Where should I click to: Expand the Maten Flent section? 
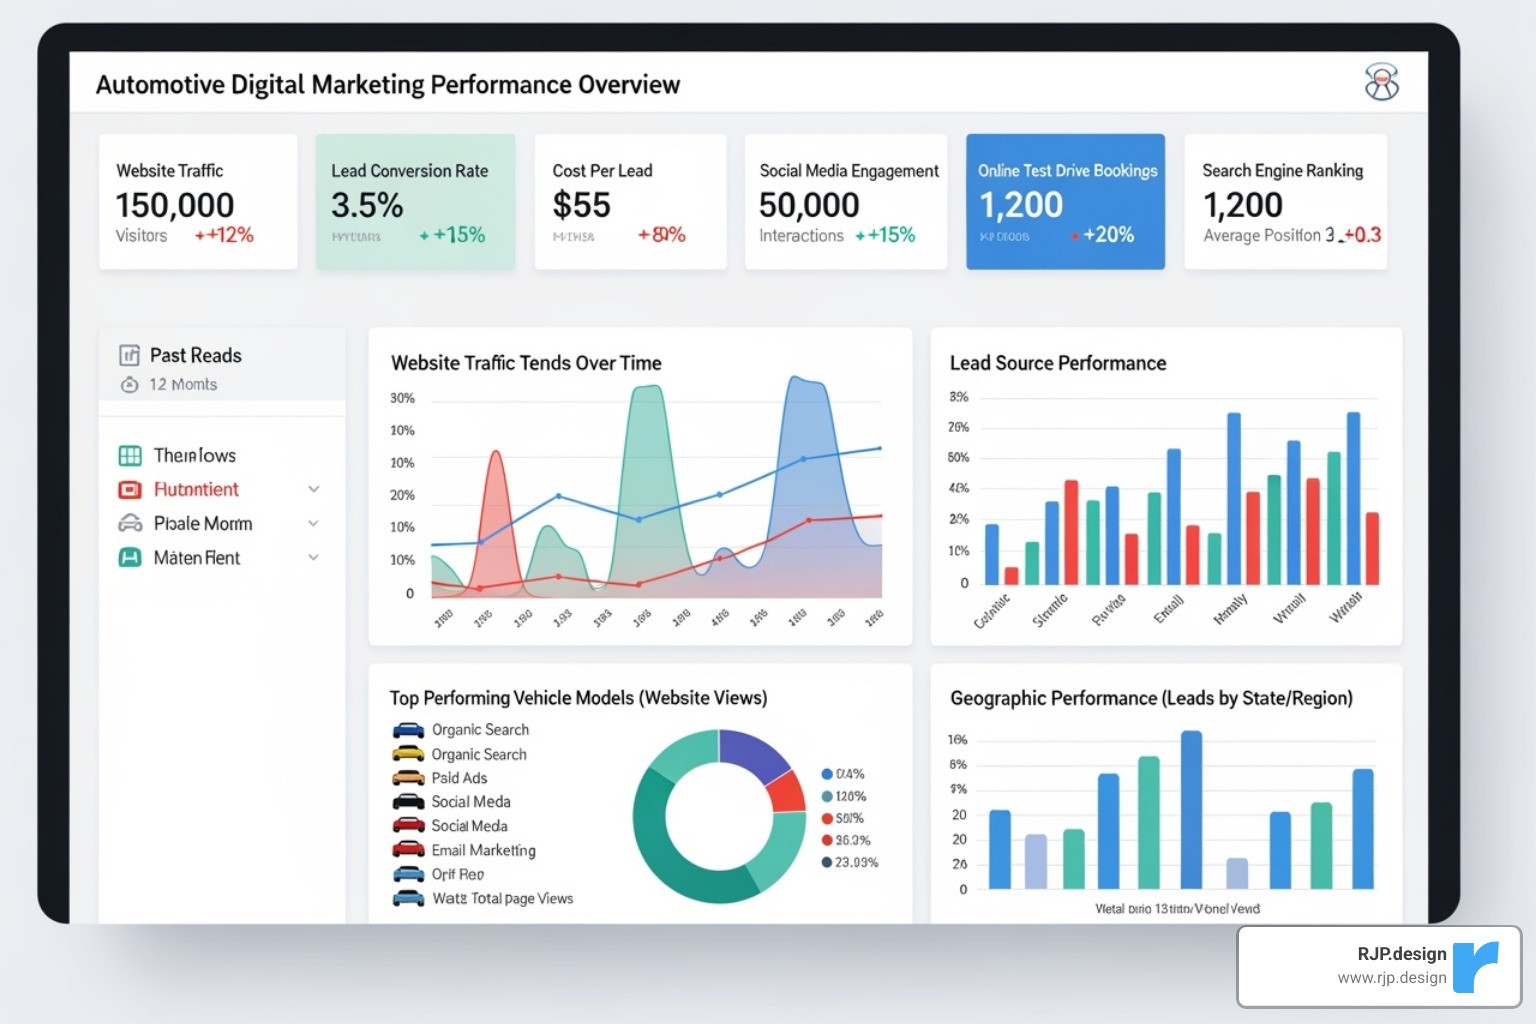(x=313, y=557)
